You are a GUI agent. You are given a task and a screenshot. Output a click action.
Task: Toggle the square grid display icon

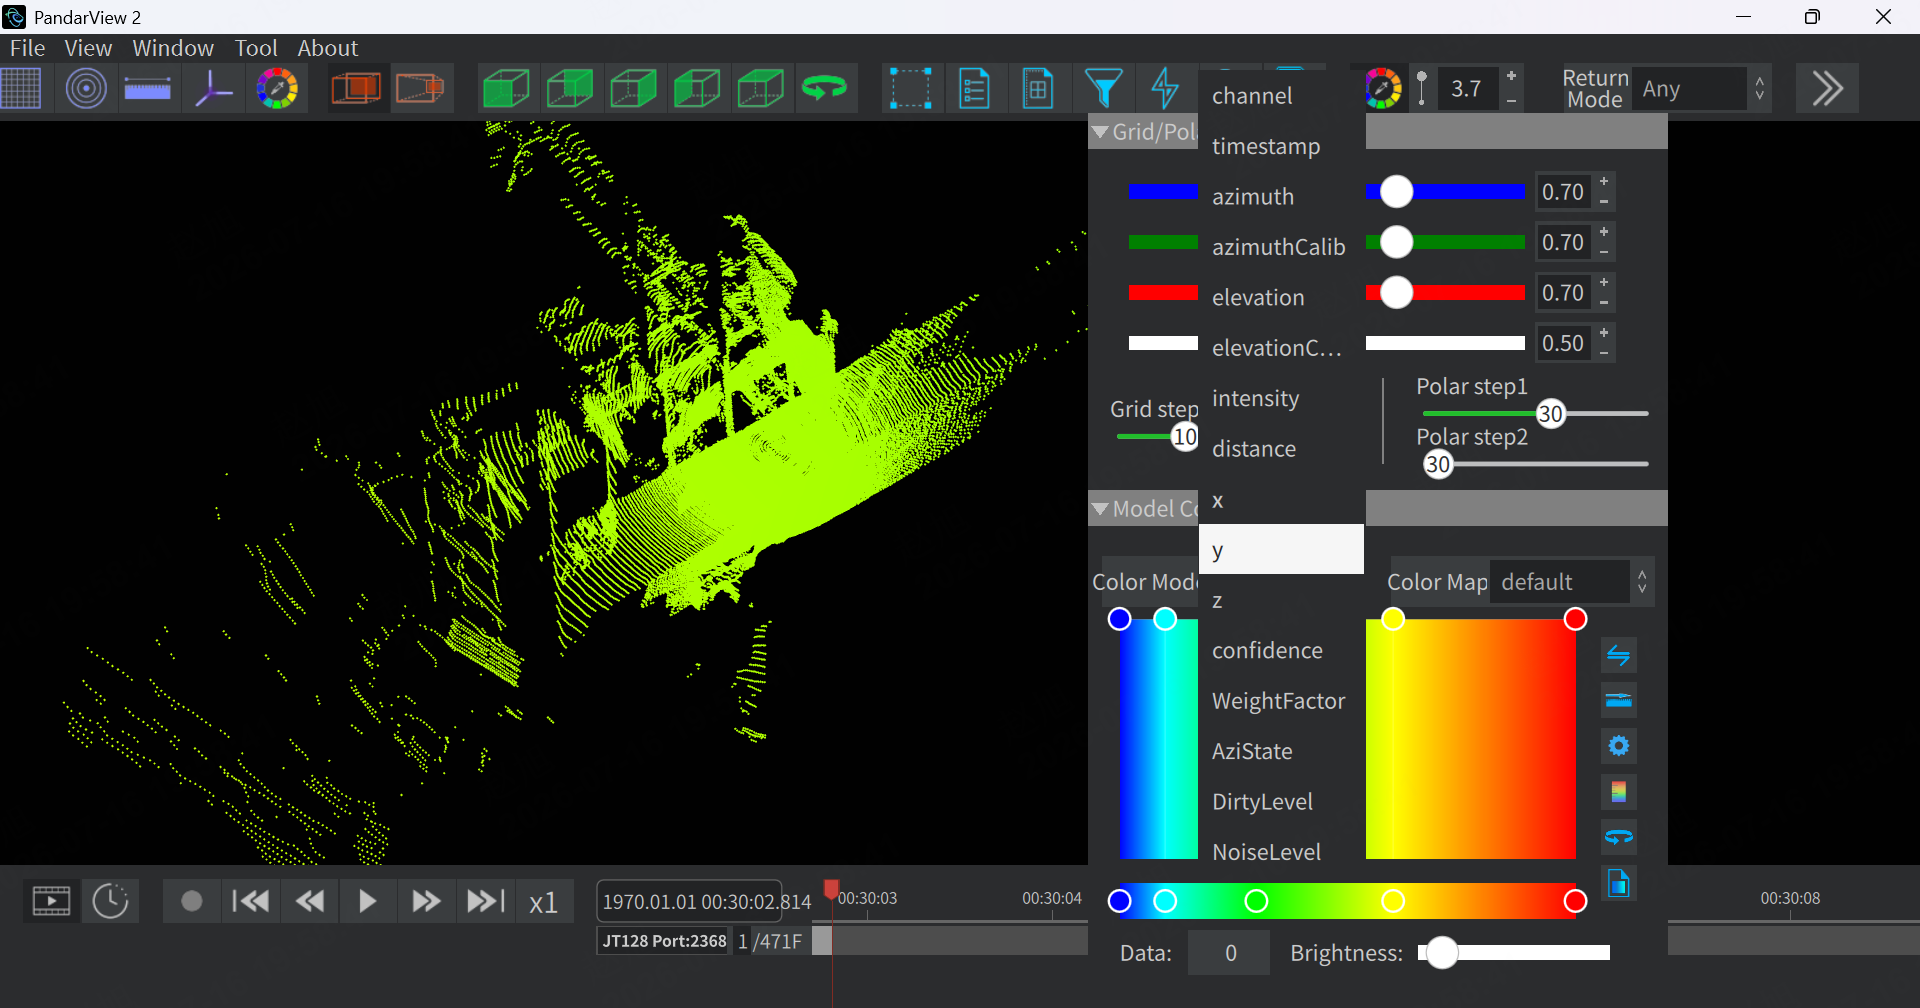[x=21, y=89]
